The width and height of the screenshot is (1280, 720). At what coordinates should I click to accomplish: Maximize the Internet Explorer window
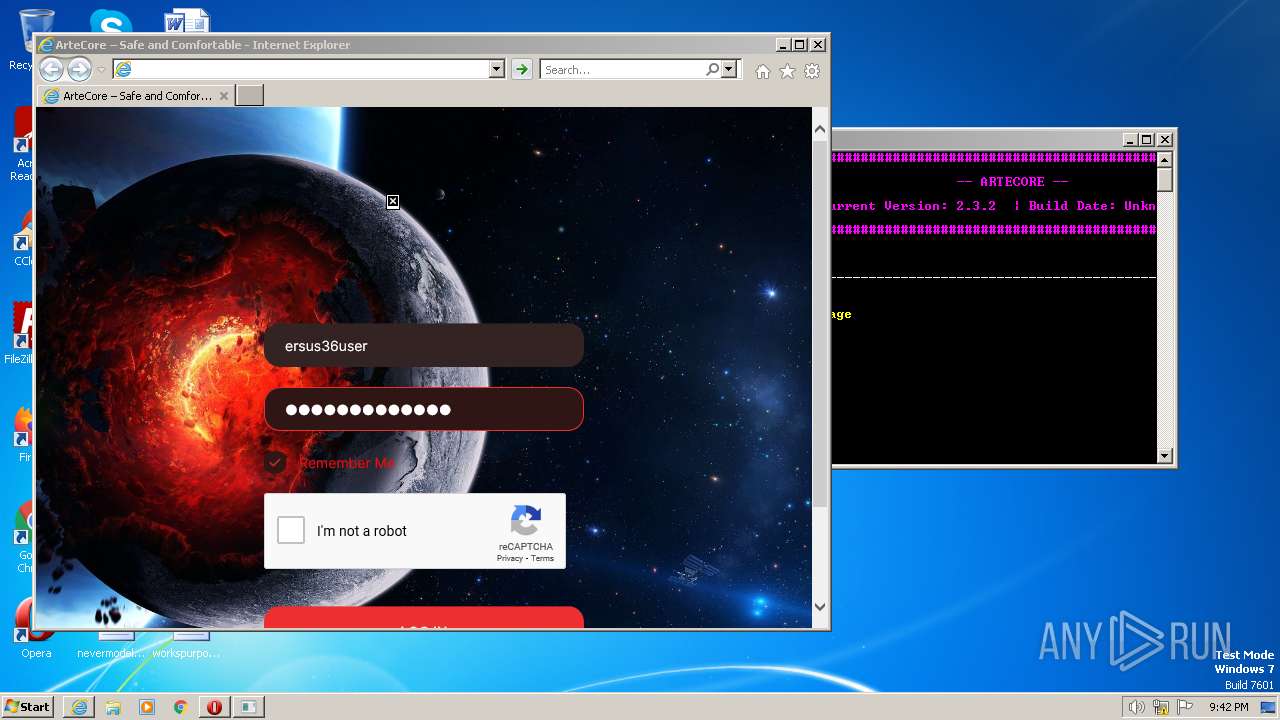click(799, 45)
